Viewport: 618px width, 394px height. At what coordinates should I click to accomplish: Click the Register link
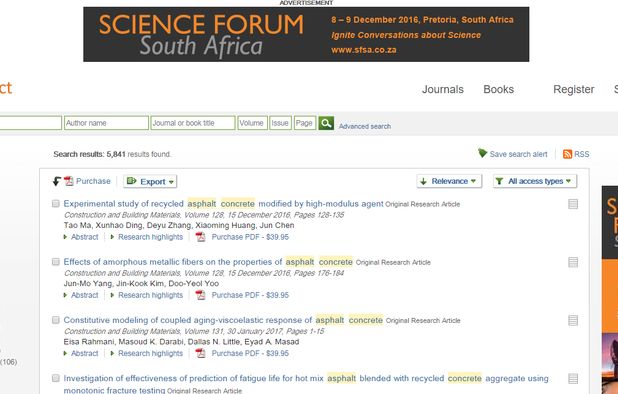573,89
